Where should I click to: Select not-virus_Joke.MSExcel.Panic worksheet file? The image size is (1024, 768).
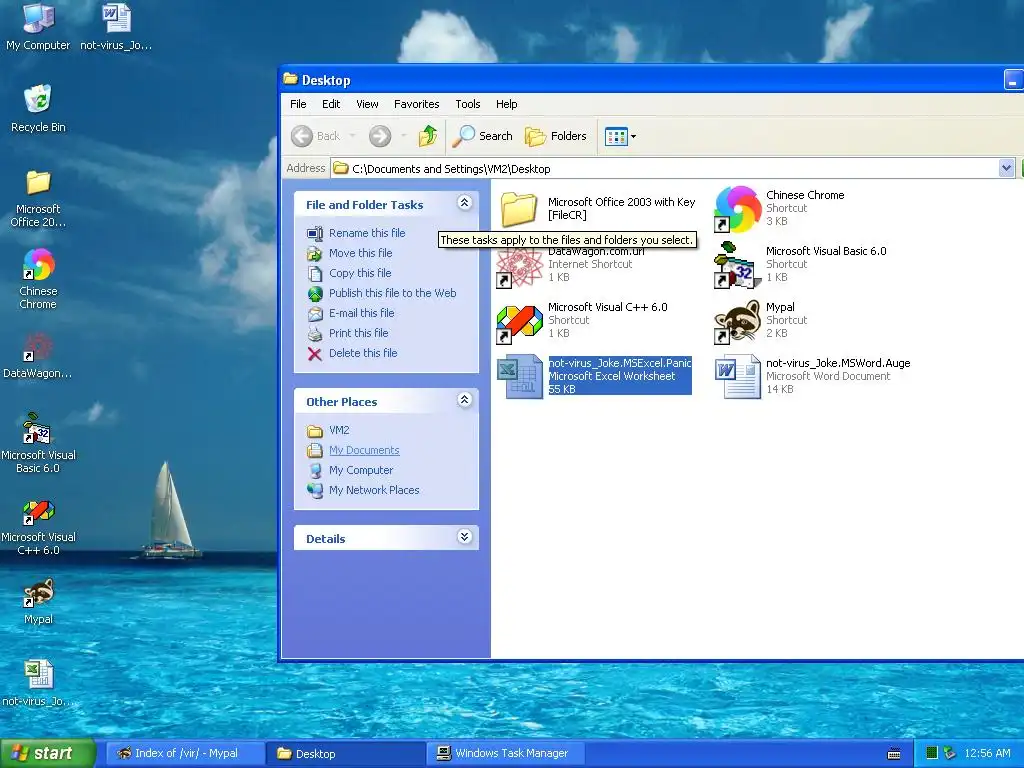[x=594, y=376]
